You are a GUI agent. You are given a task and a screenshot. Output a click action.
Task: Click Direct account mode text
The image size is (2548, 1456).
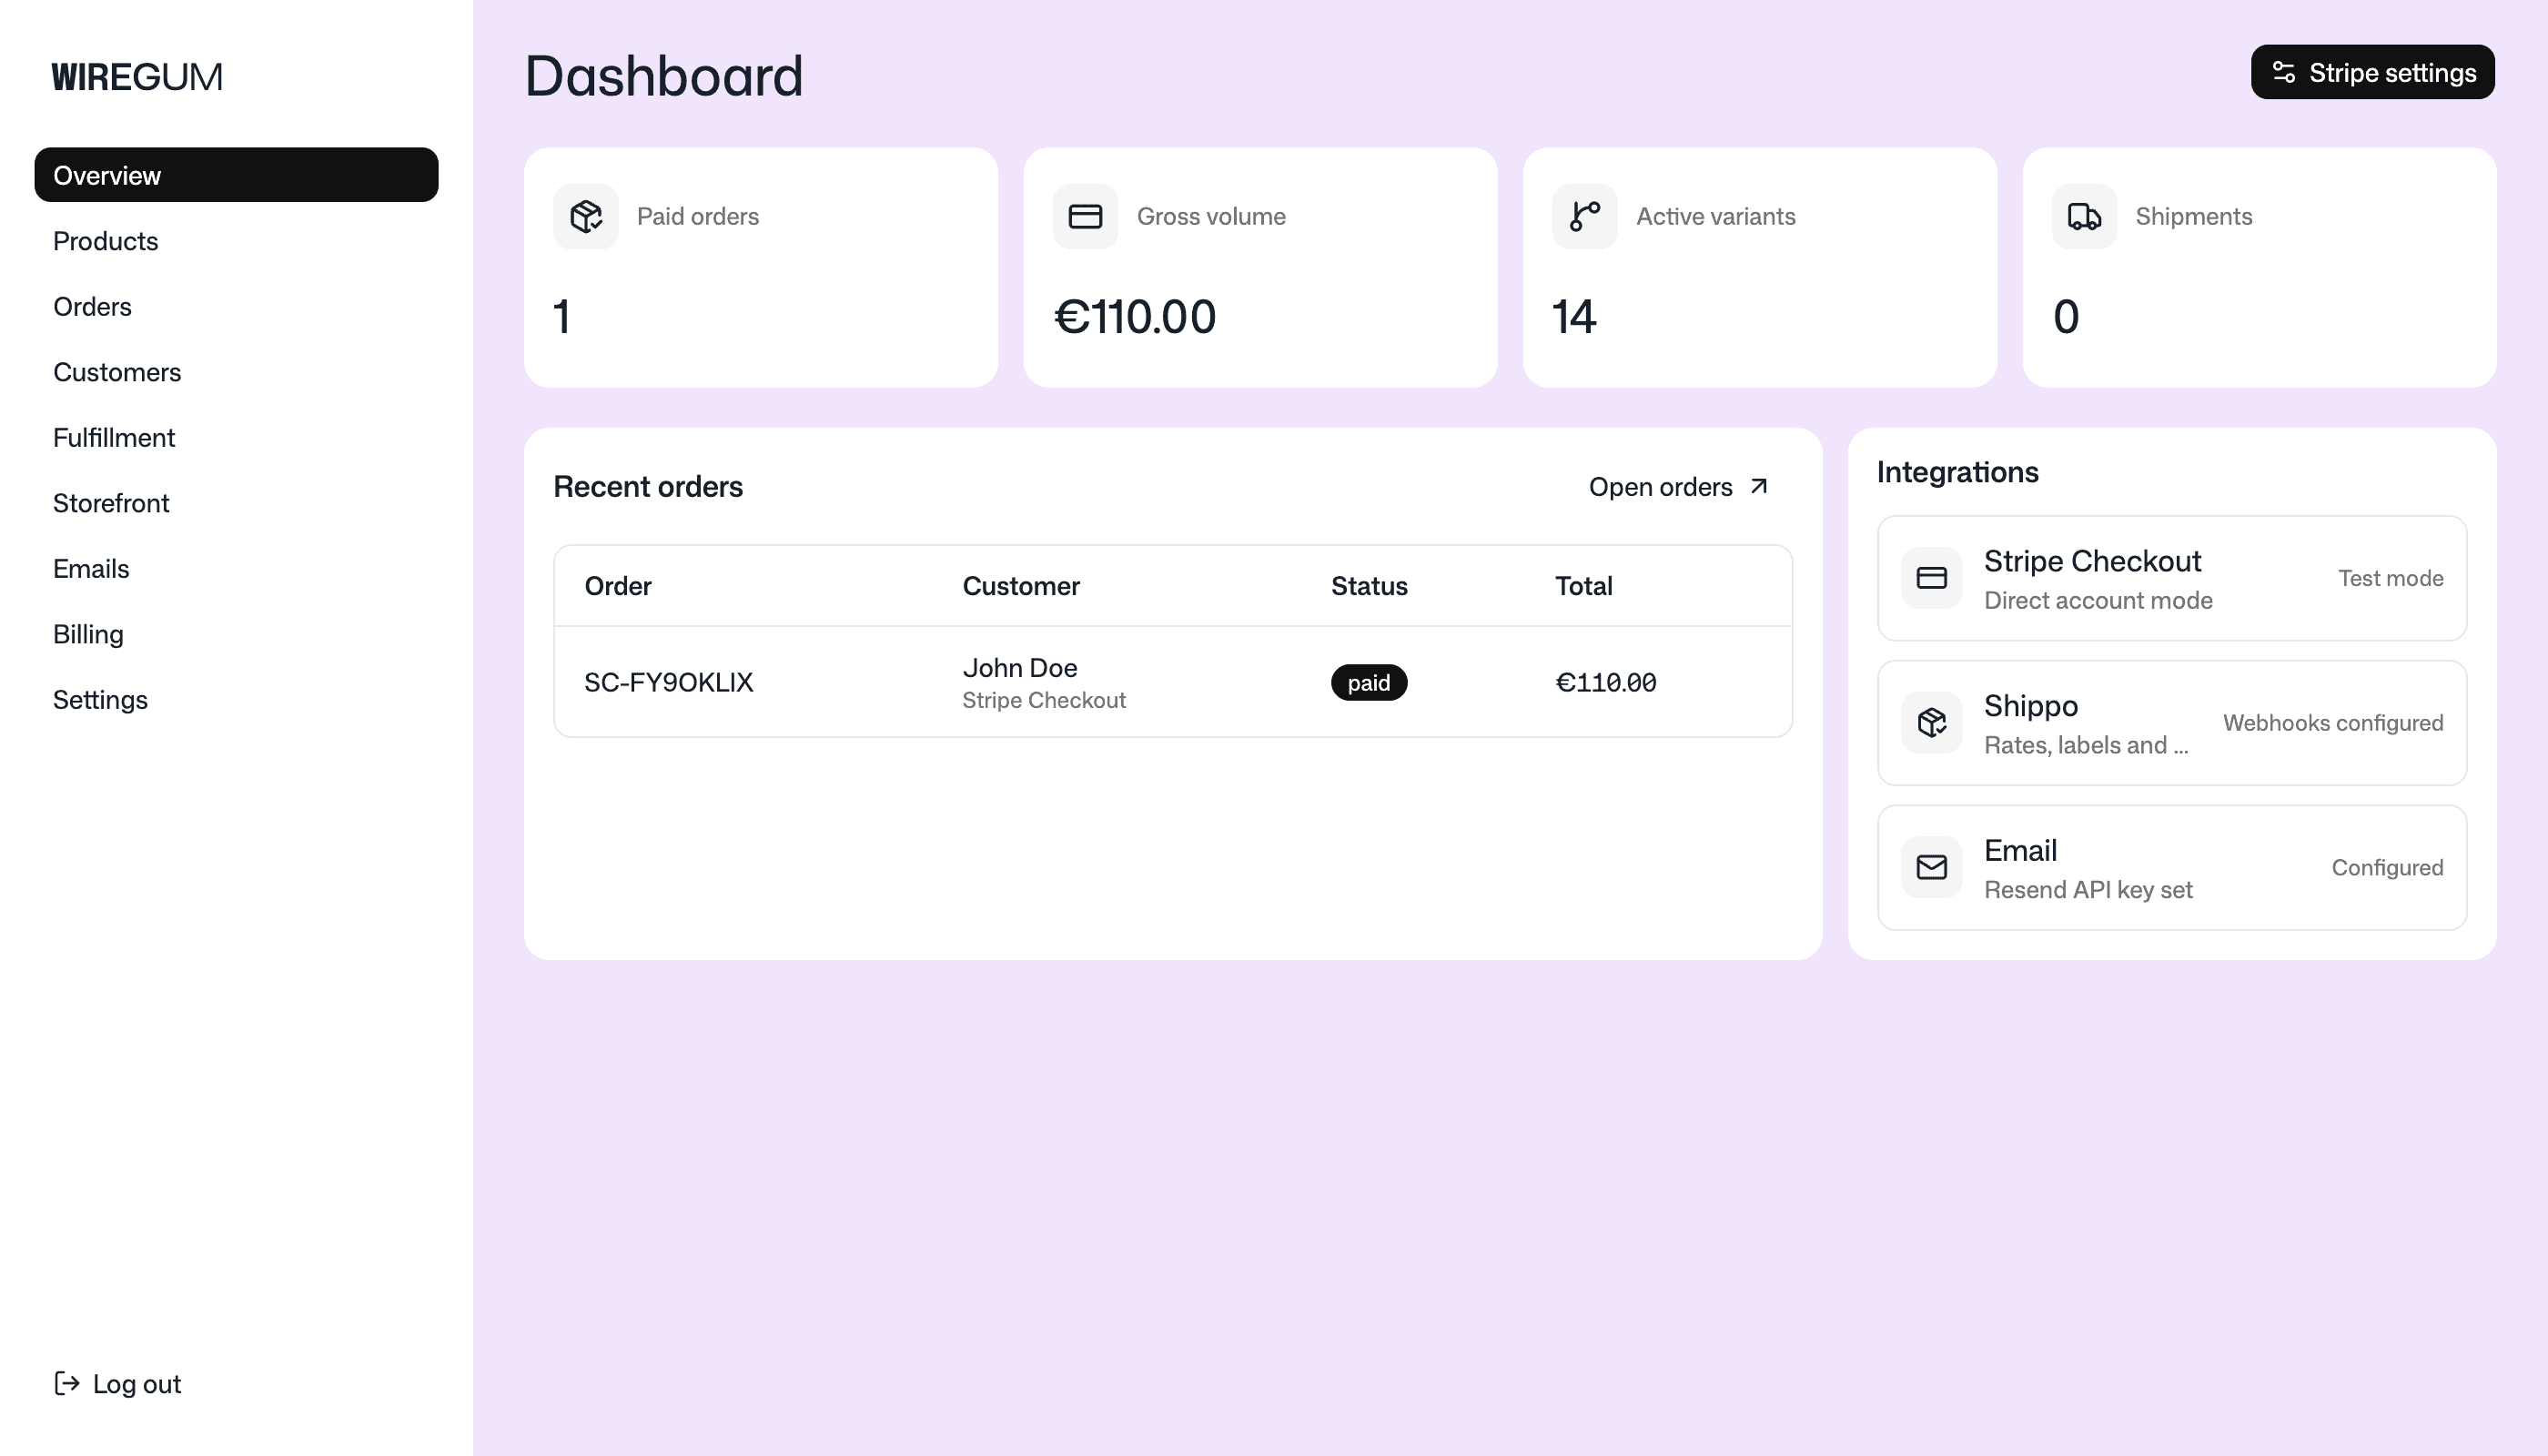[2098, 600]
